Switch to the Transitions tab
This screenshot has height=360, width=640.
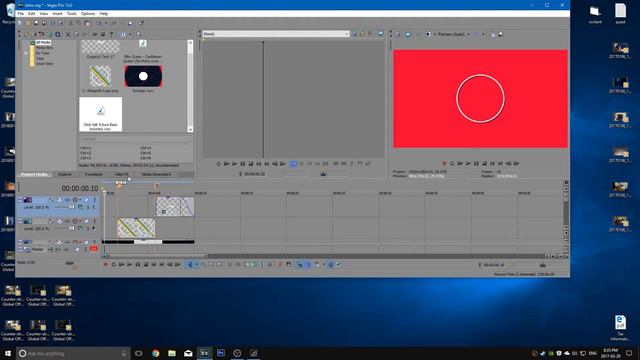pos(93,174)
